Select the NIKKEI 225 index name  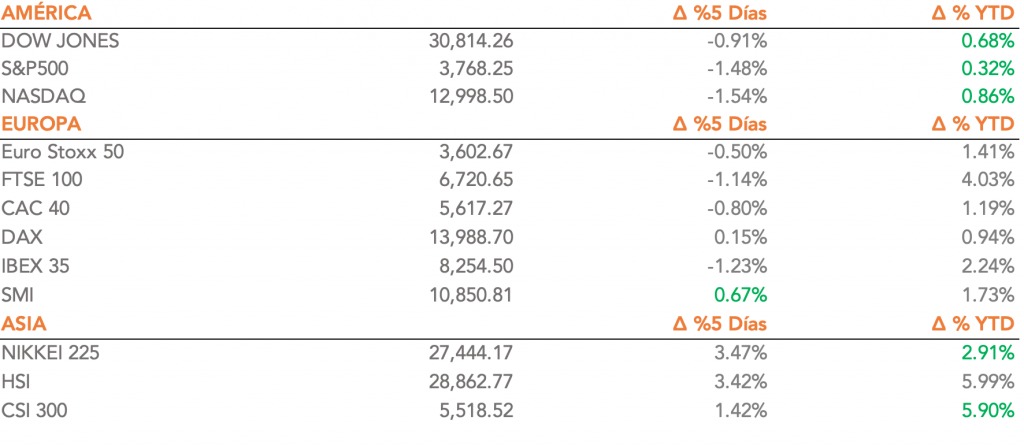[51, 352]
